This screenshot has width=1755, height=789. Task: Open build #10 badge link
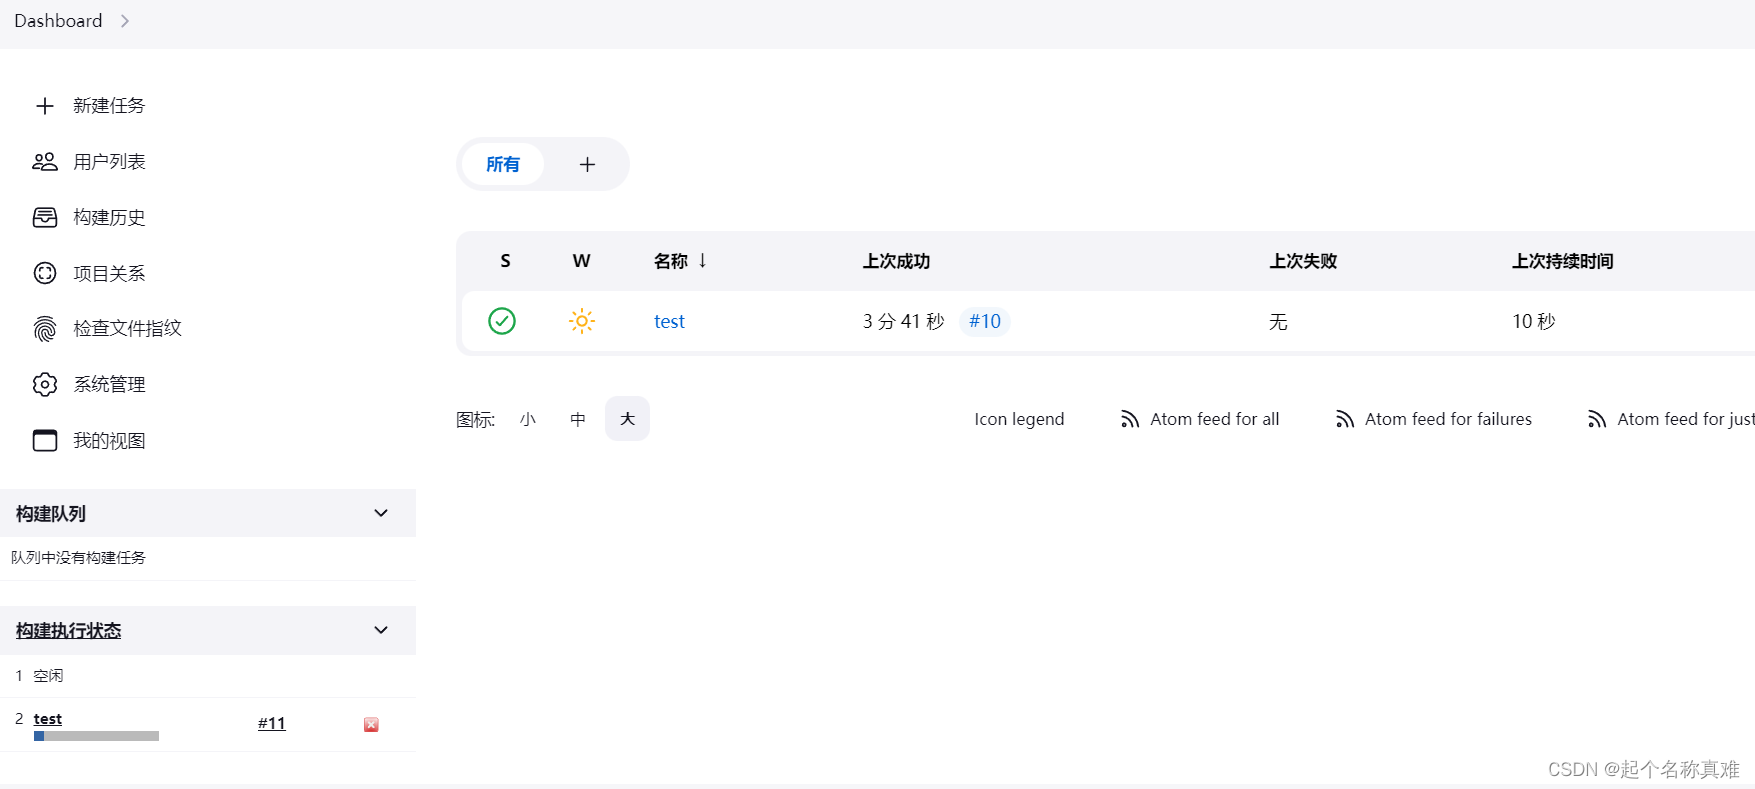[985, 321]
